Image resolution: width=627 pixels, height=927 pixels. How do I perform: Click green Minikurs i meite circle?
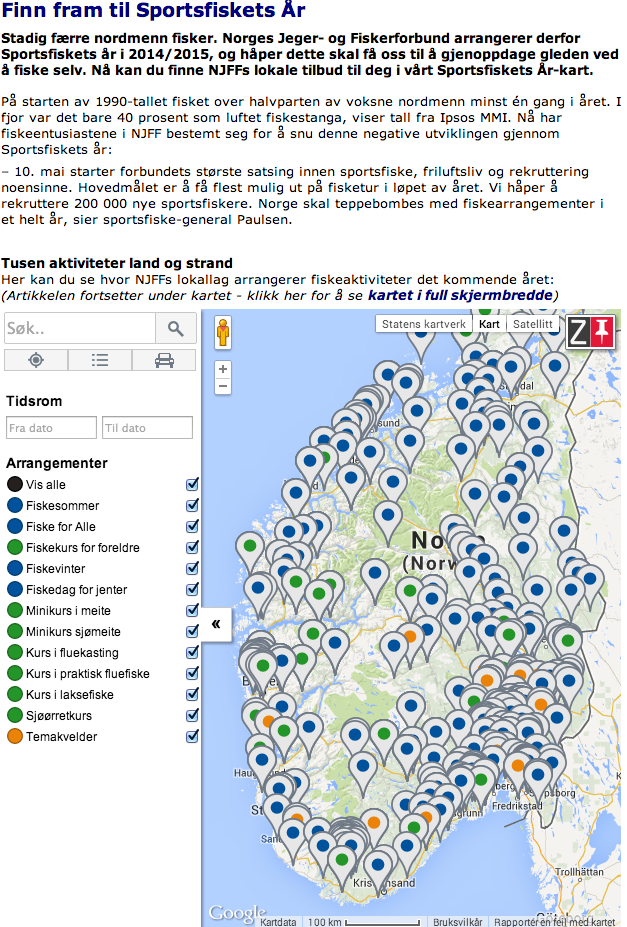point(15,610)
